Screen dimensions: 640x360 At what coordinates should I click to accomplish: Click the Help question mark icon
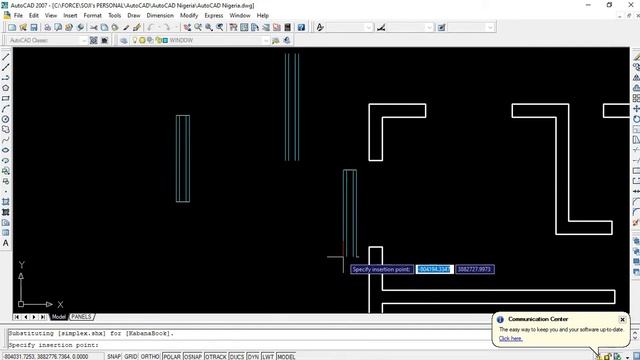(301, 27)
